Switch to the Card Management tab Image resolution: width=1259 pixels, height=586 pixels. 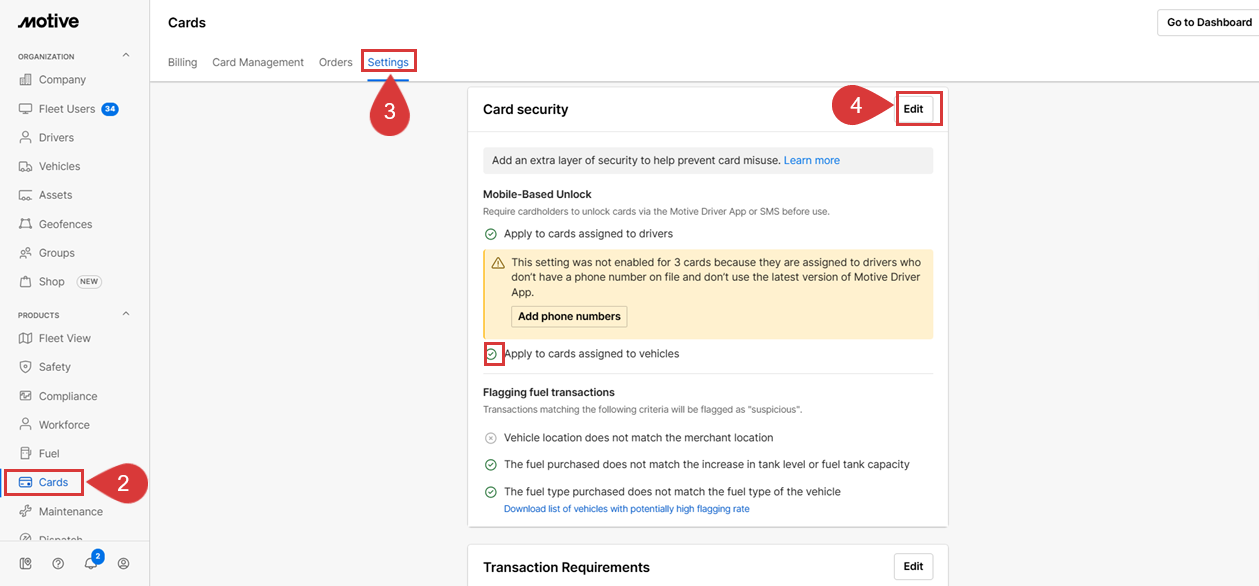pos(258,62)
